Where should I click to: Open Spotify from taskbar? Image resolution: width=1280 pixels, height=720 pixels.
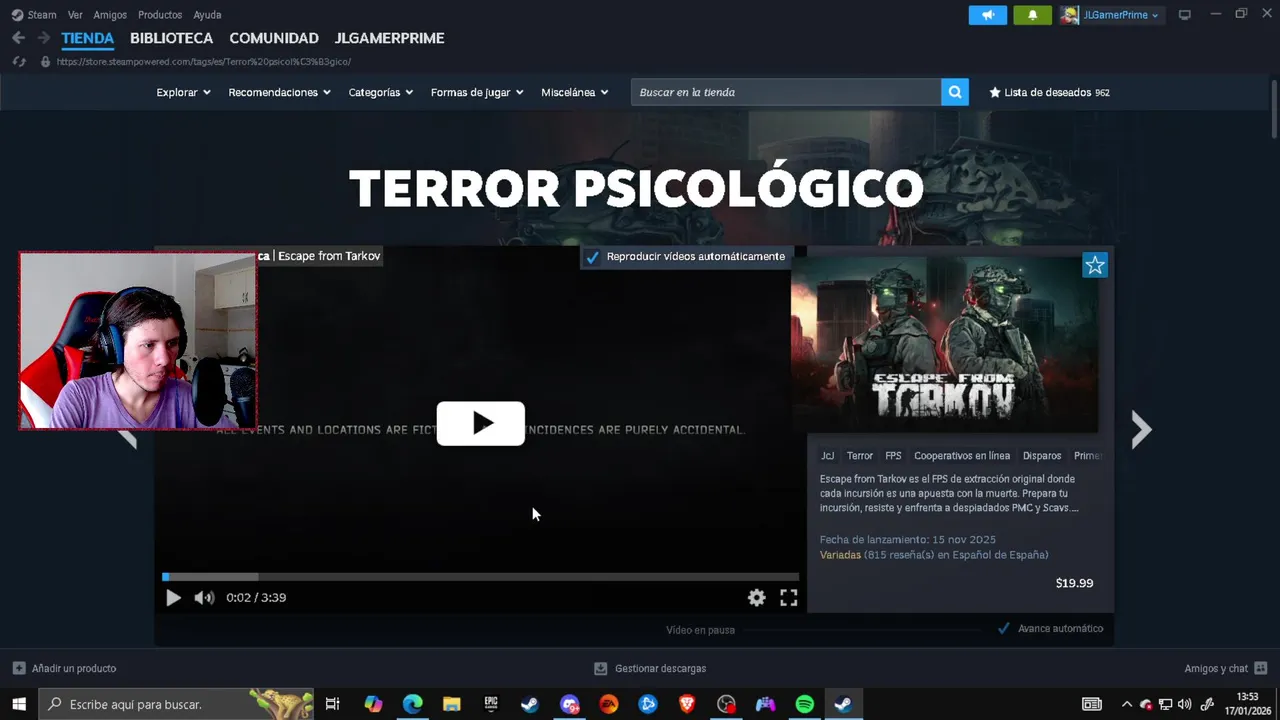click(805, 704)
